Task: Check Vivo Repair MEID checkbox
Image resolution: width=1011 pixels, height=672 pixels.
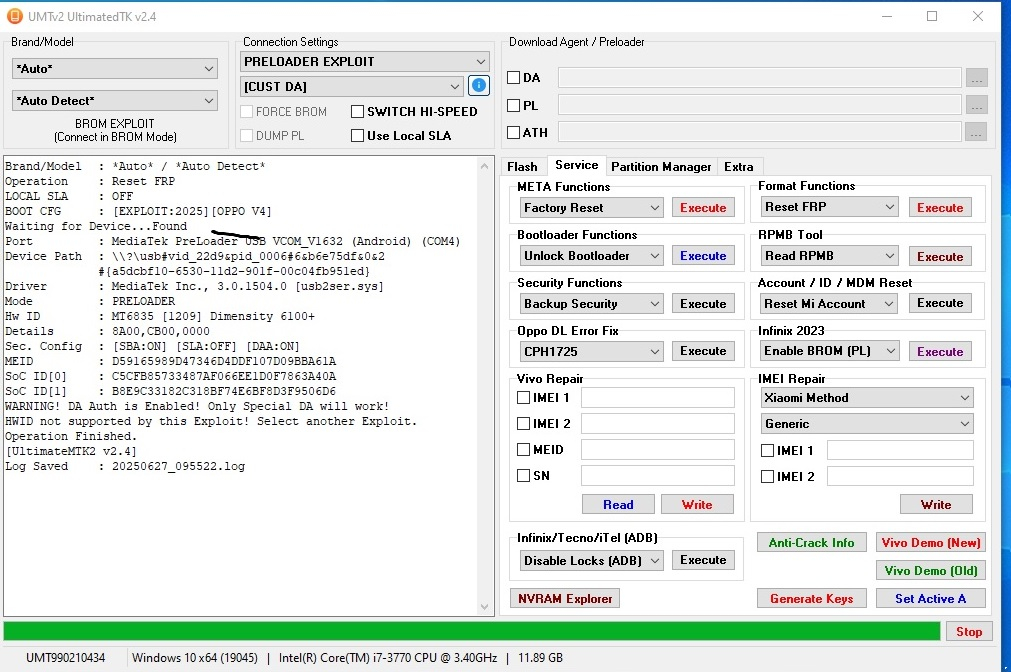Action: coord(524,450)
